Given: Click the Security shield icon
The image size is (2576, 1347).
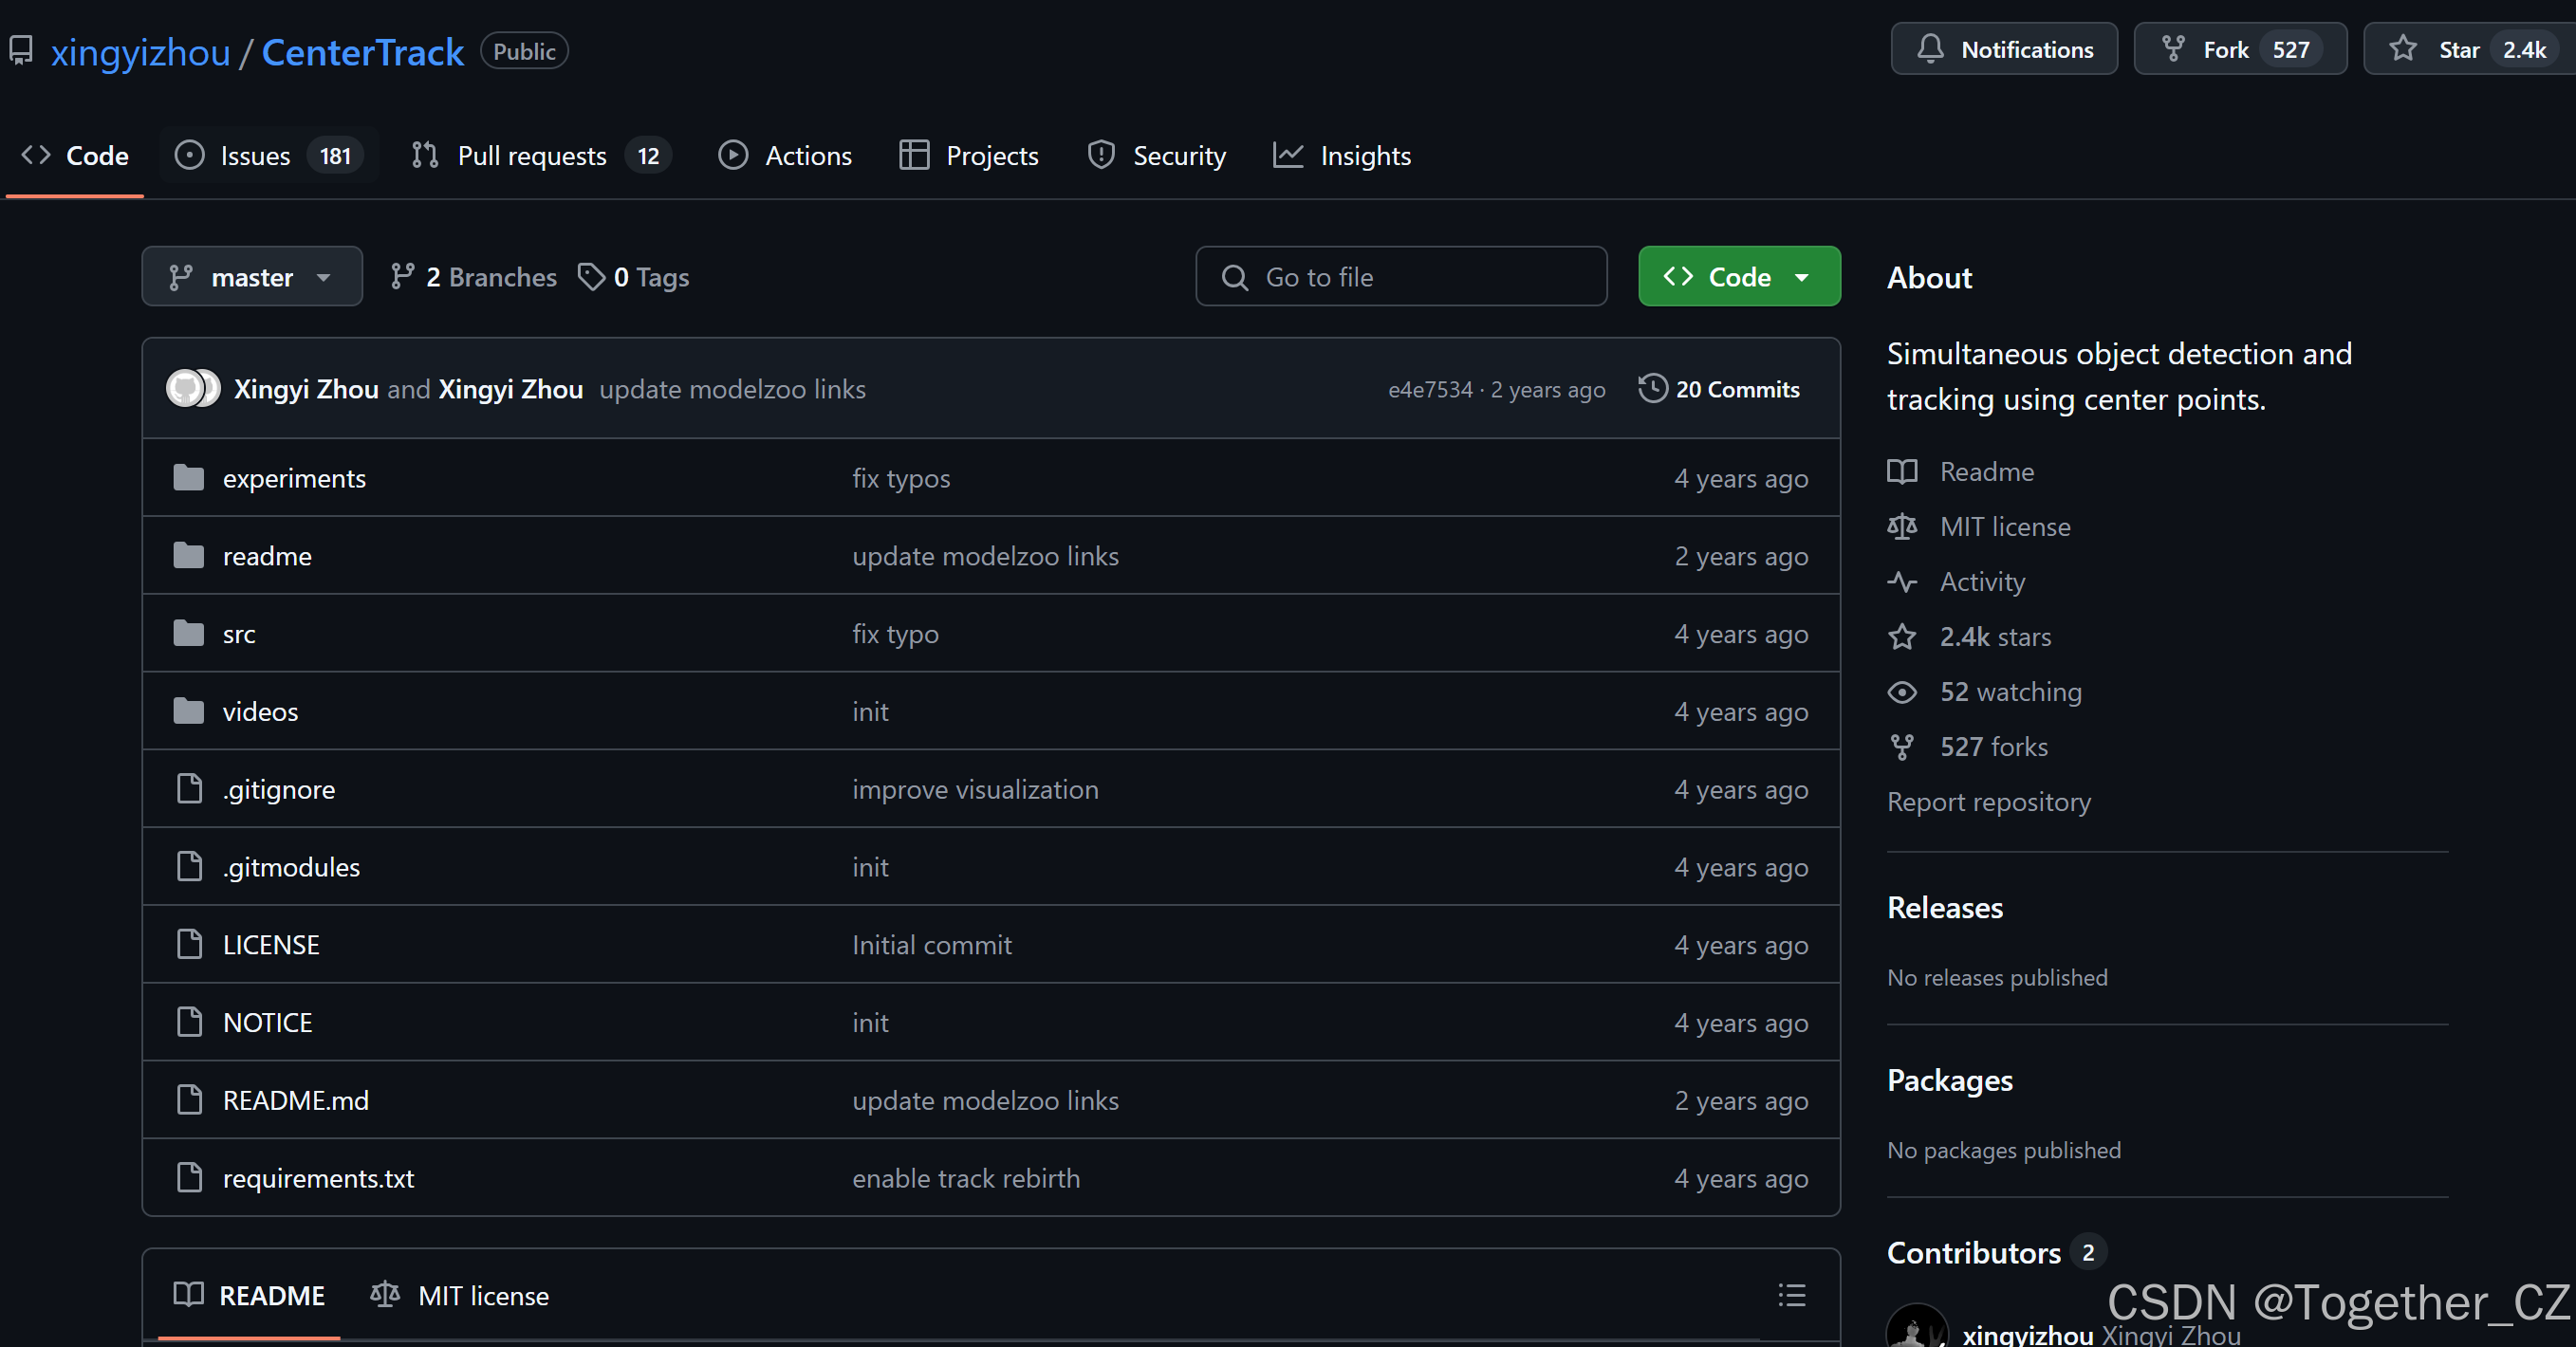Looking at the screenshot, I should (x=1100, y=155).
